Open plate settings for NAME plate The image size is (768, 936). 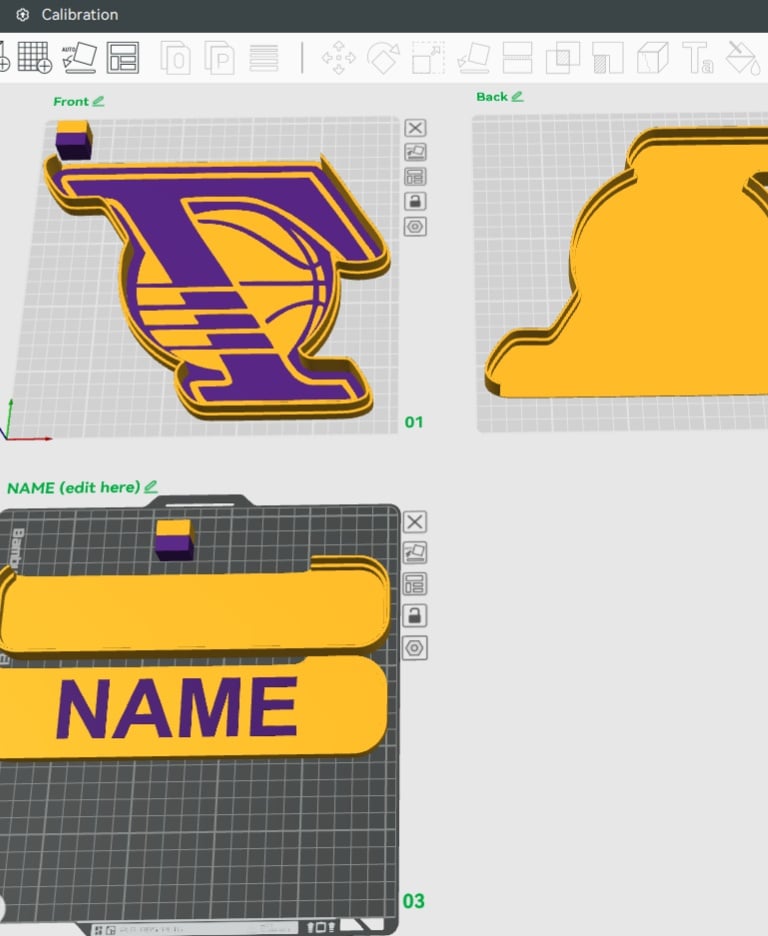[x=415, y=648]
